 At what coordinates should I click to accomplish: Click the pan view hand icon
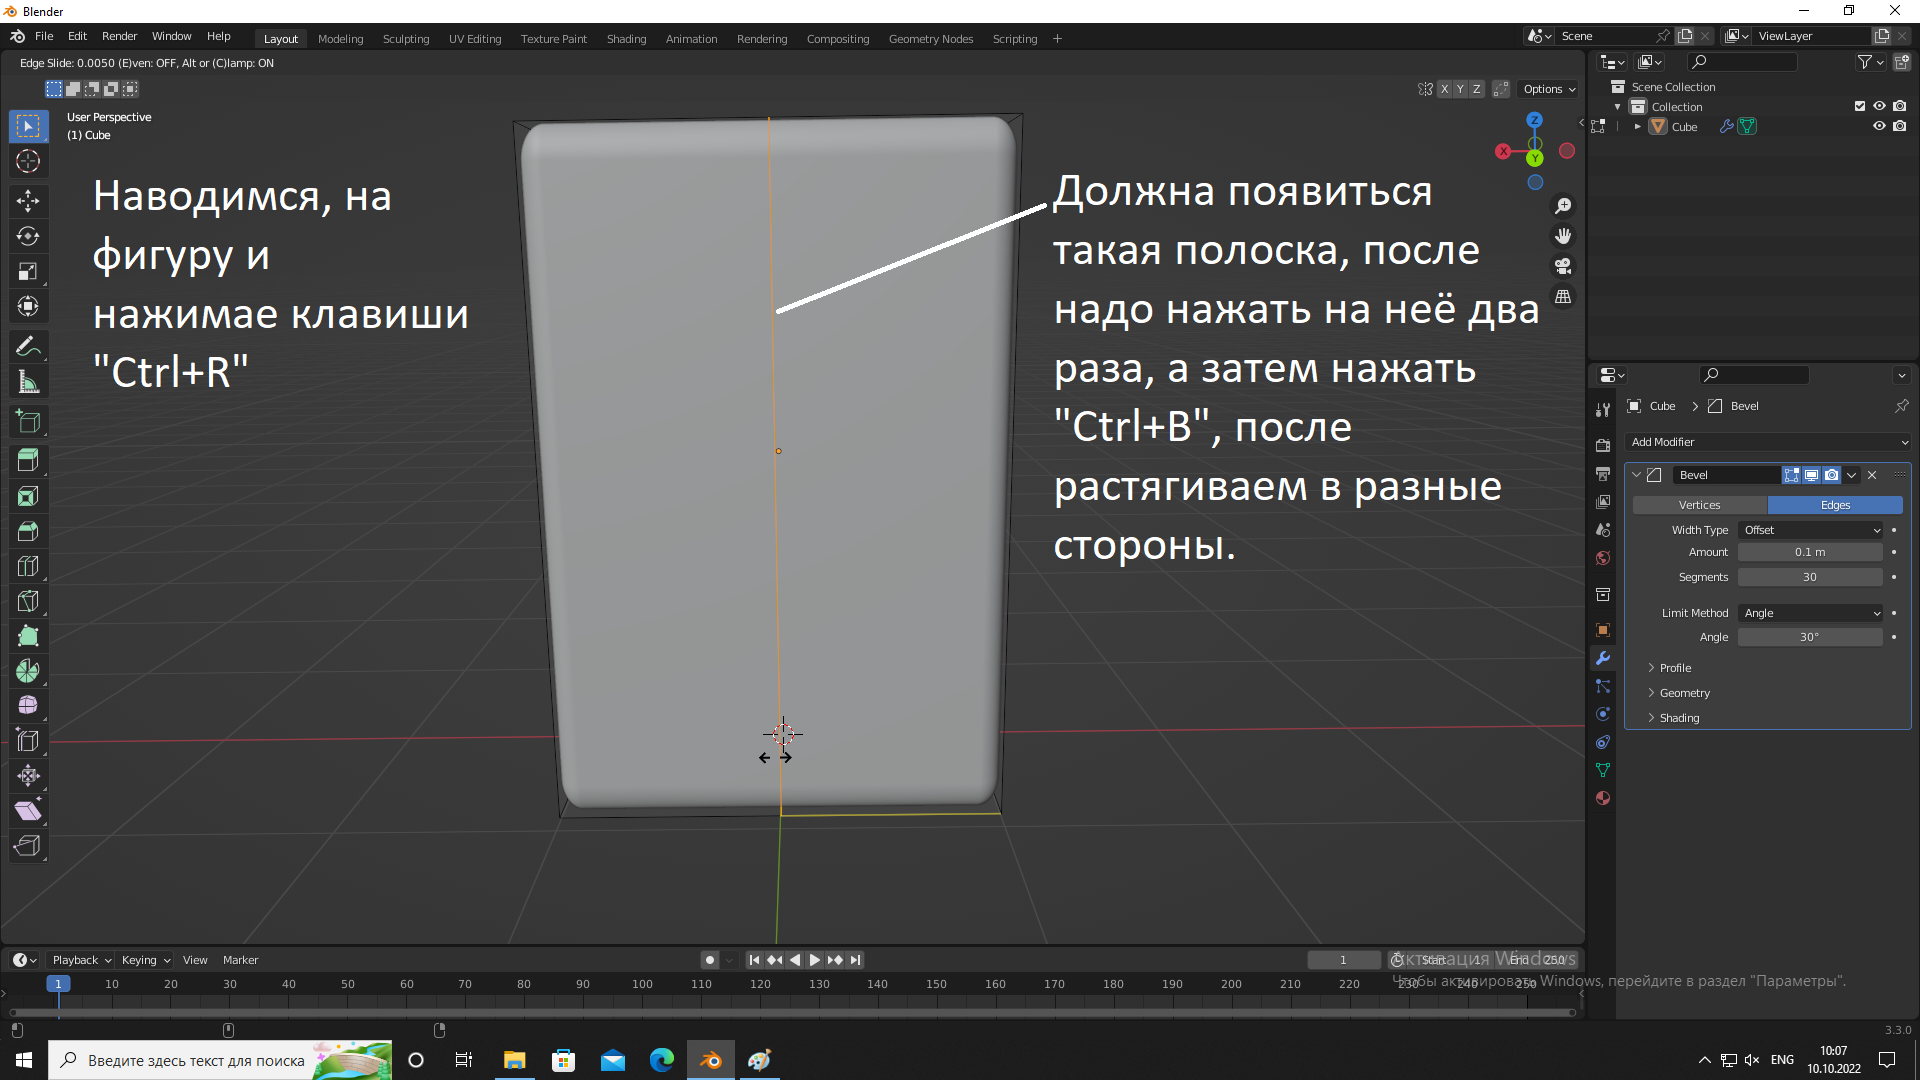(x=1563, y=236)
